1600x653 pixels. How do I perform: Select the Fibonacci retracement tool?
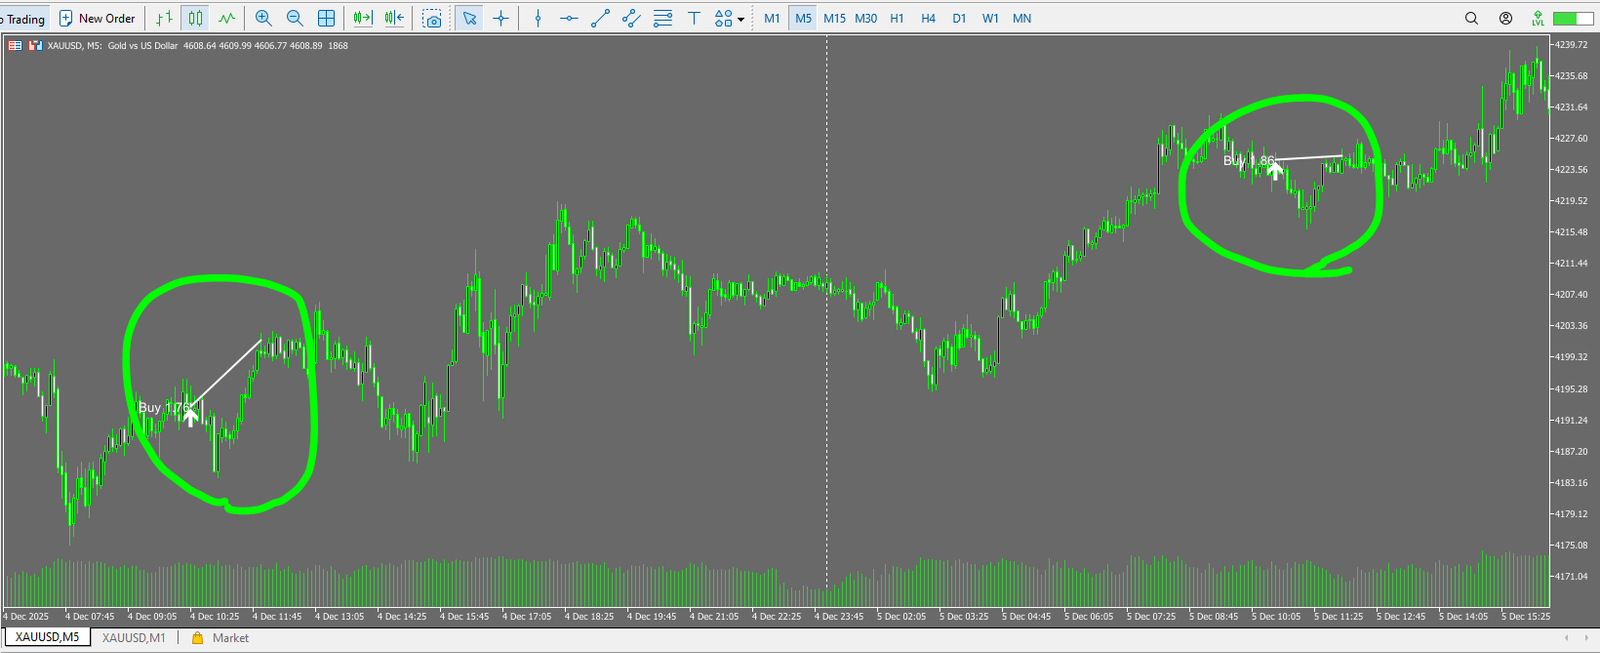point(662,18)
